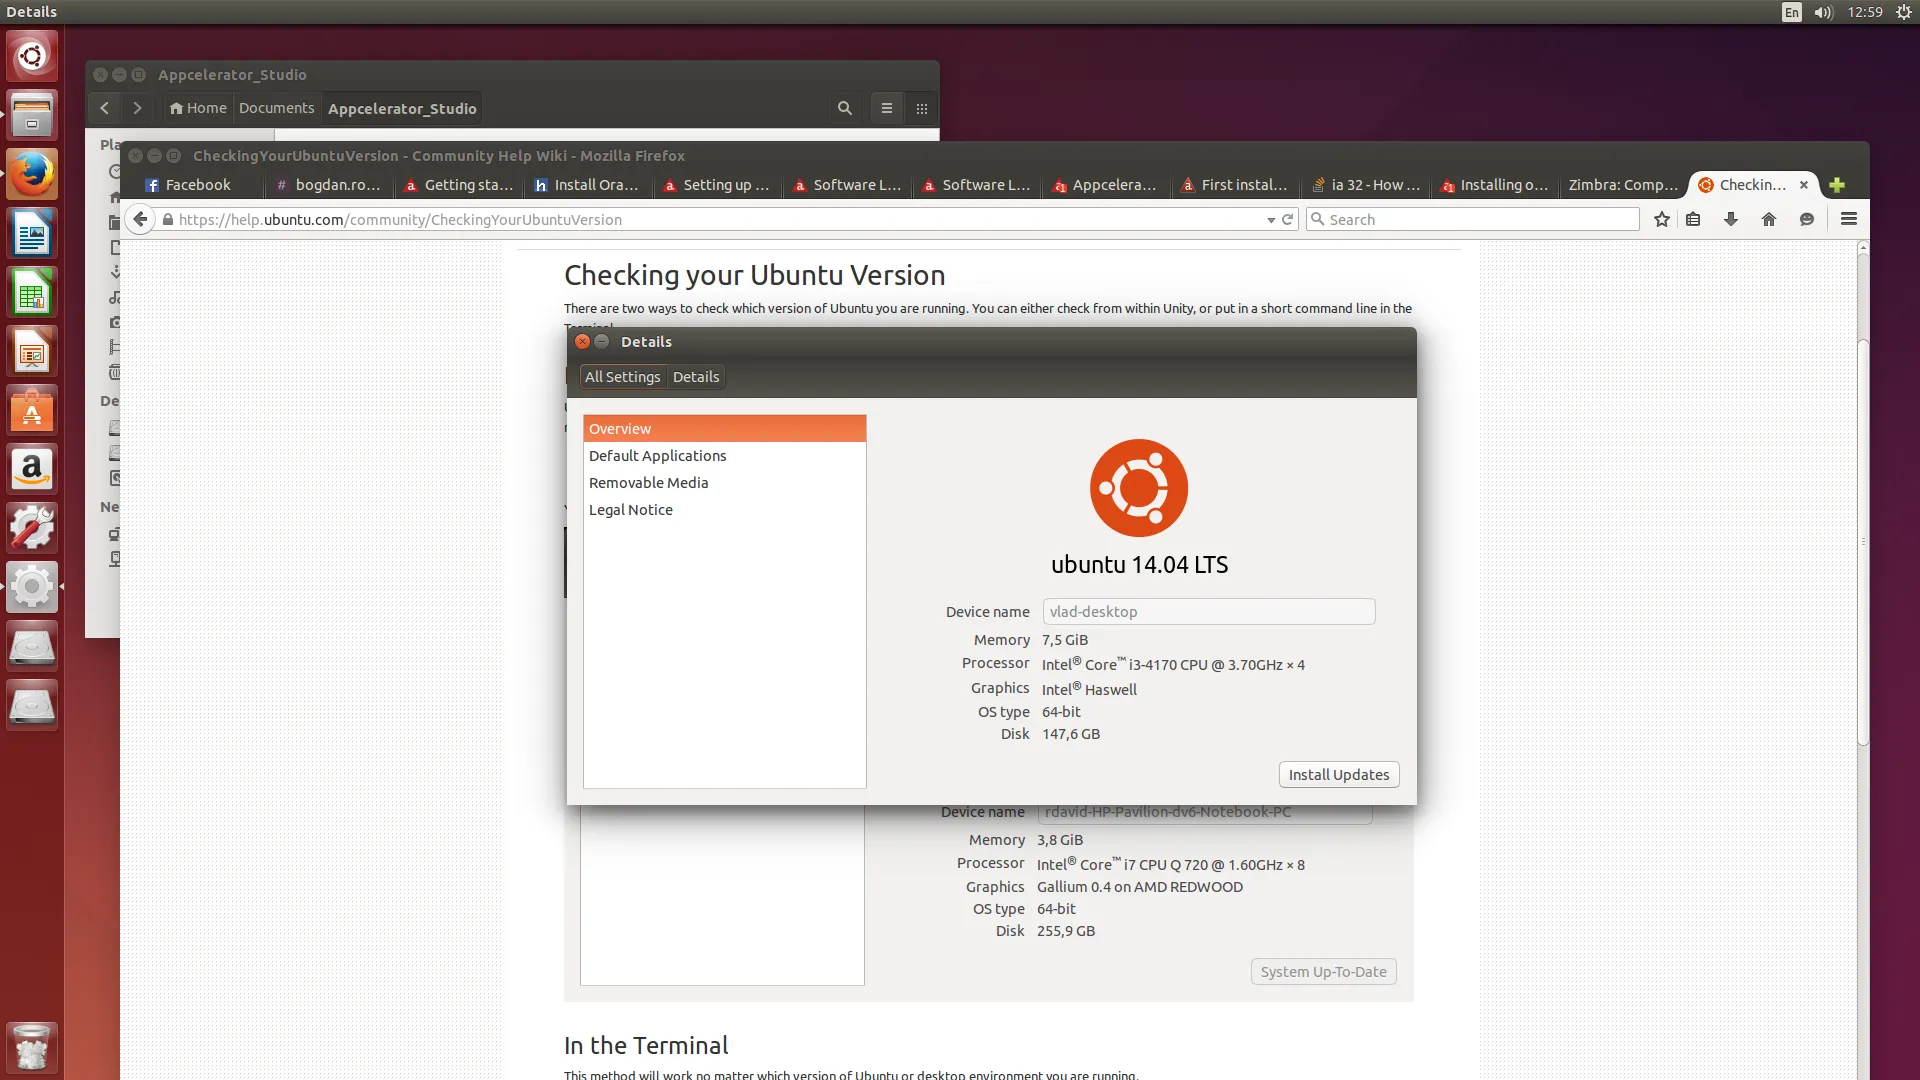Open LibreOffice Writer from launcher
This screenshot has height=1080, width=1920.
click(32, 235)
